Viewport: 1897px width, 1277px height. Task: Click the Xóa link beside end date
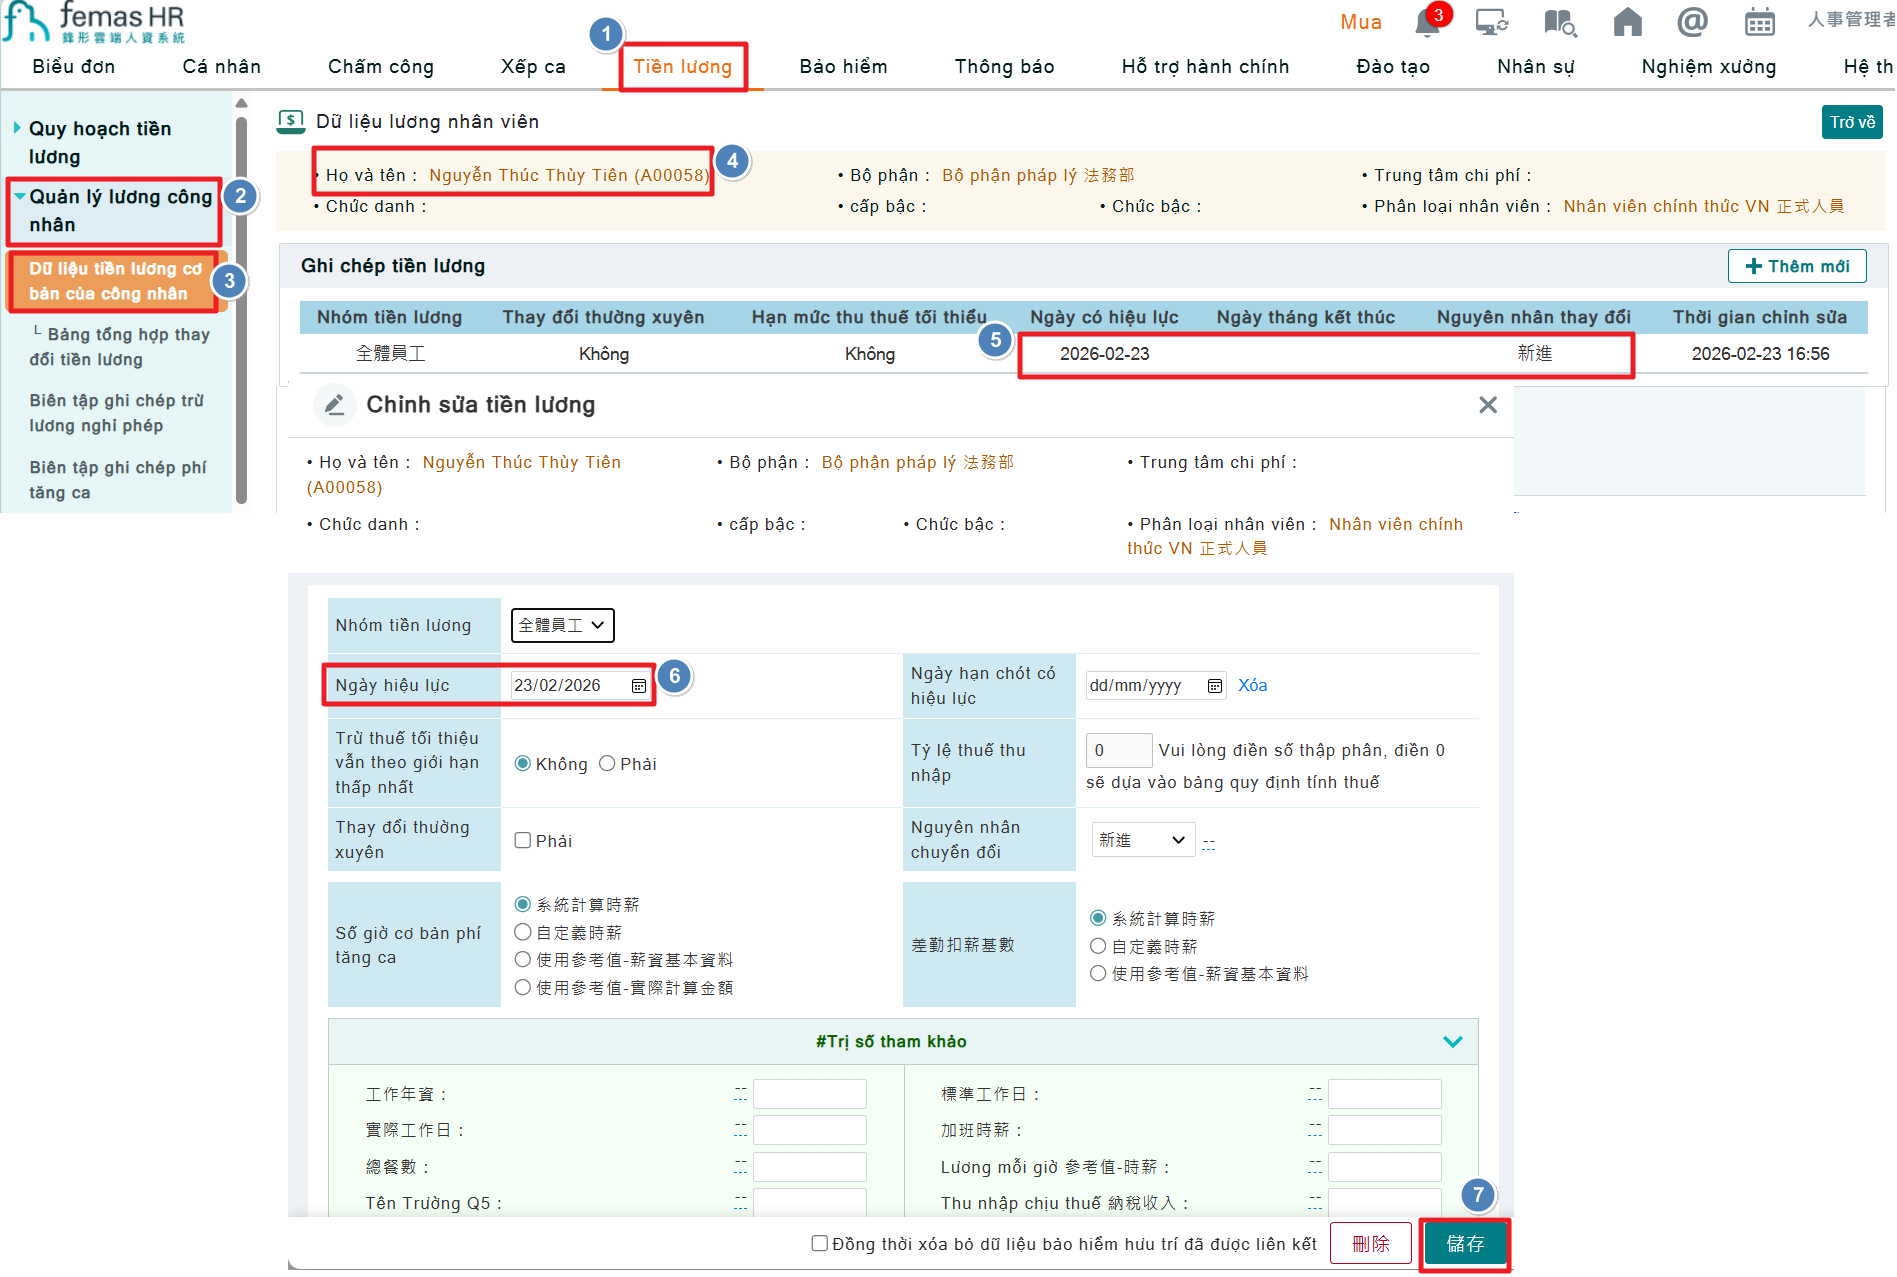[x=1252, y=686]
